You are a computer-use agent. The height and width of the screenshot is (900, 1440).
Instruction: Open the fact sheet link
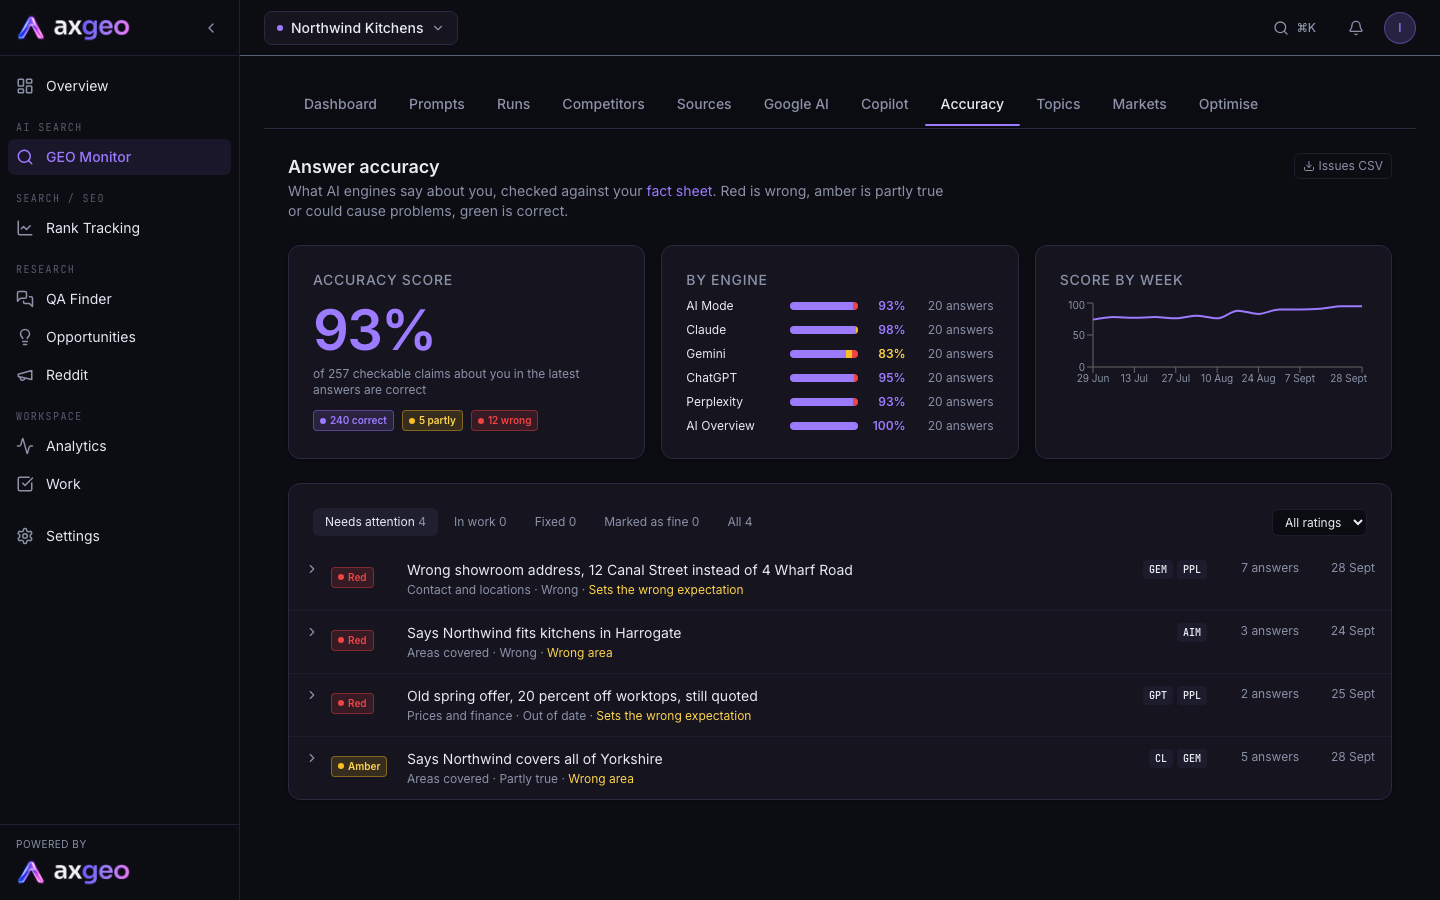(679, 191)
